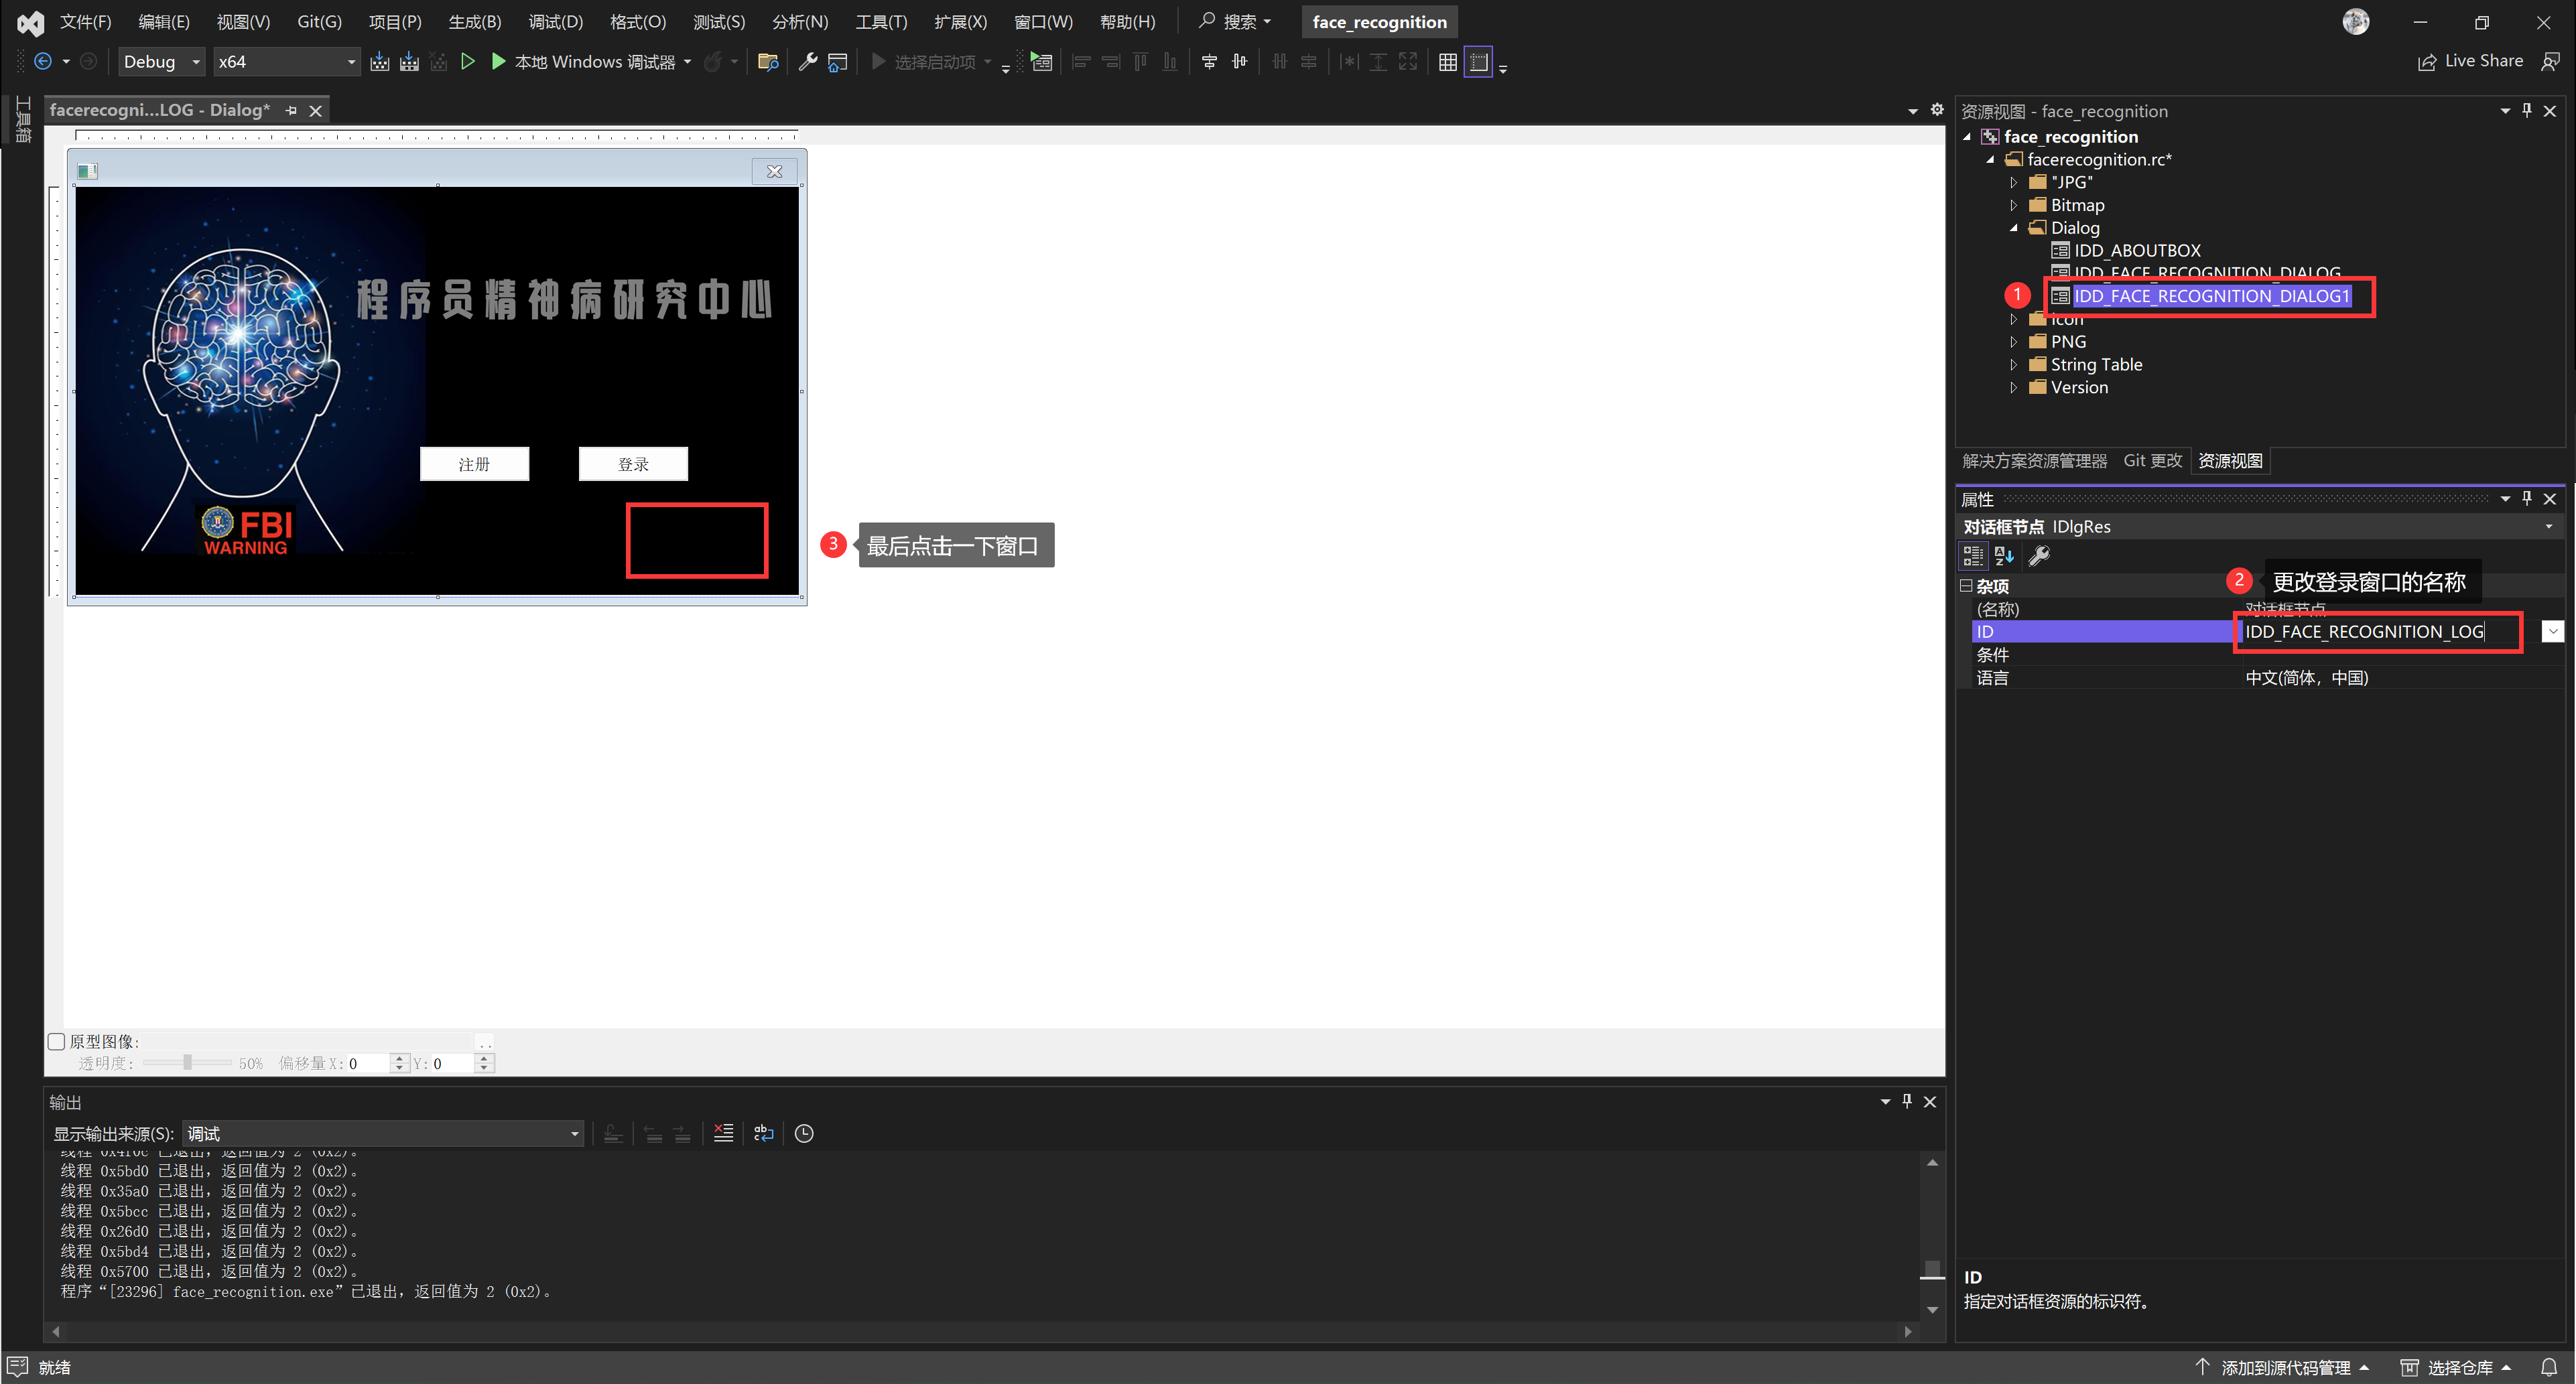This screenshot has height=1384, width=2576.
Task: Start without debugging using the outline play icon
Action: [x=467, y=62]
